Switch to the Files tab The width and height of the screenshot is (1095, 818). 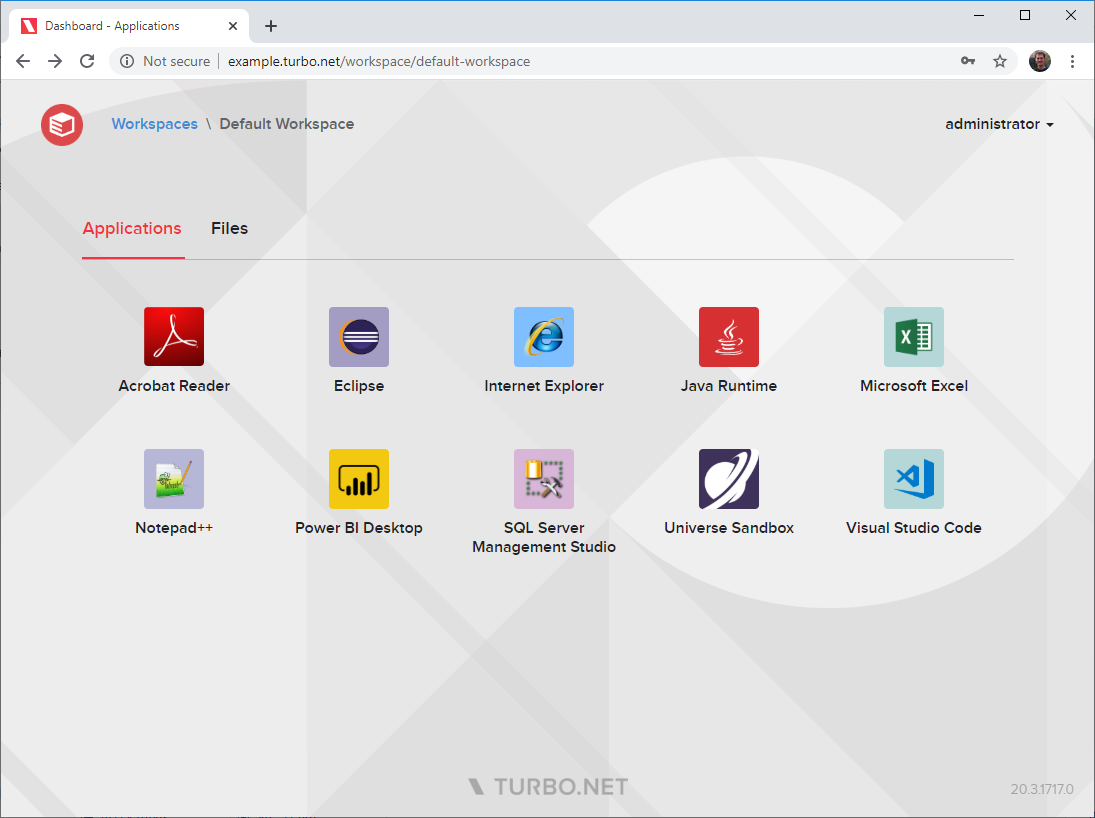[229, 228]
